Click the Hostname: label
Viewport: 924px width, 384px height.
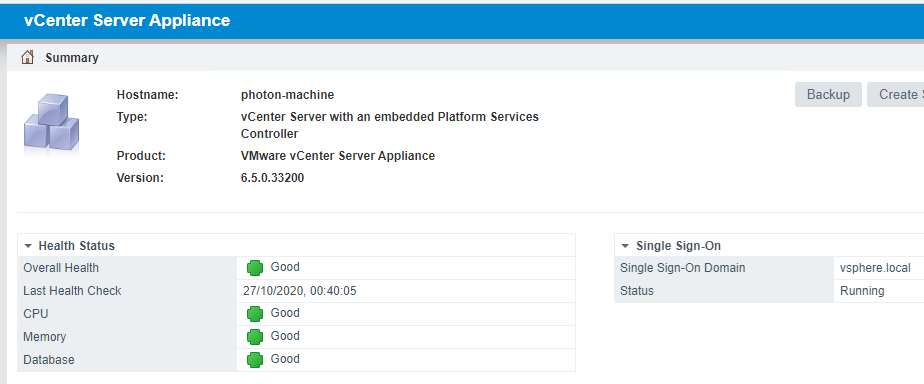[x=147, y=94]
